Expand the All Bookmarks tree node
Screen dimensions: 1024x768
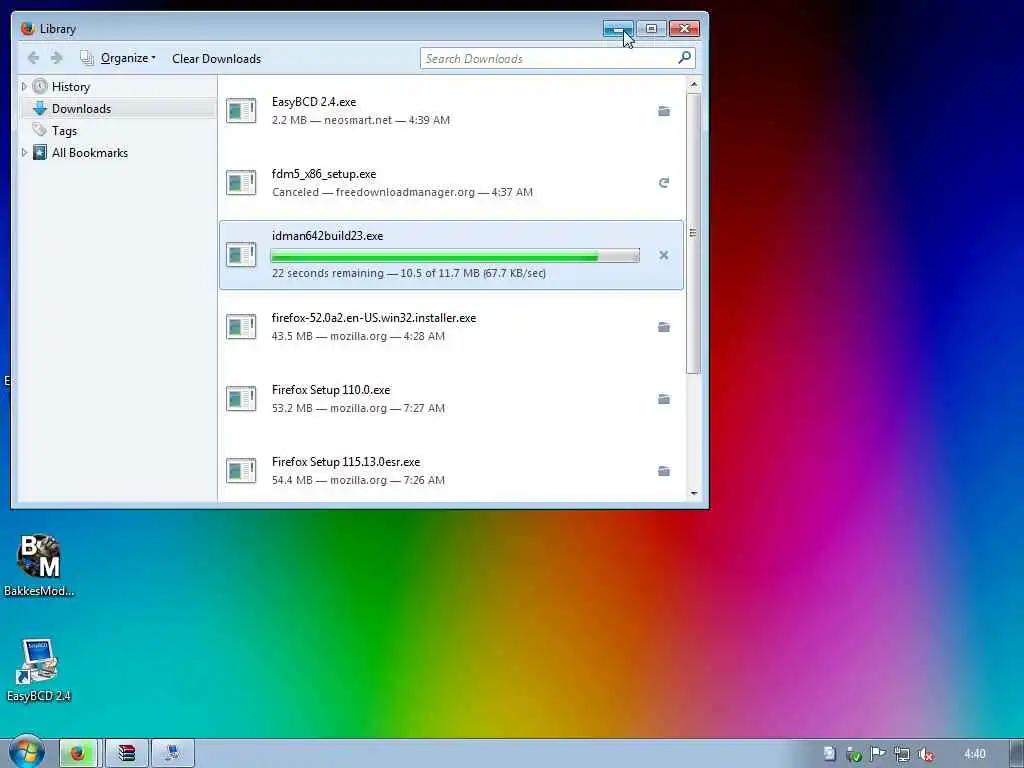click(24, 152)
